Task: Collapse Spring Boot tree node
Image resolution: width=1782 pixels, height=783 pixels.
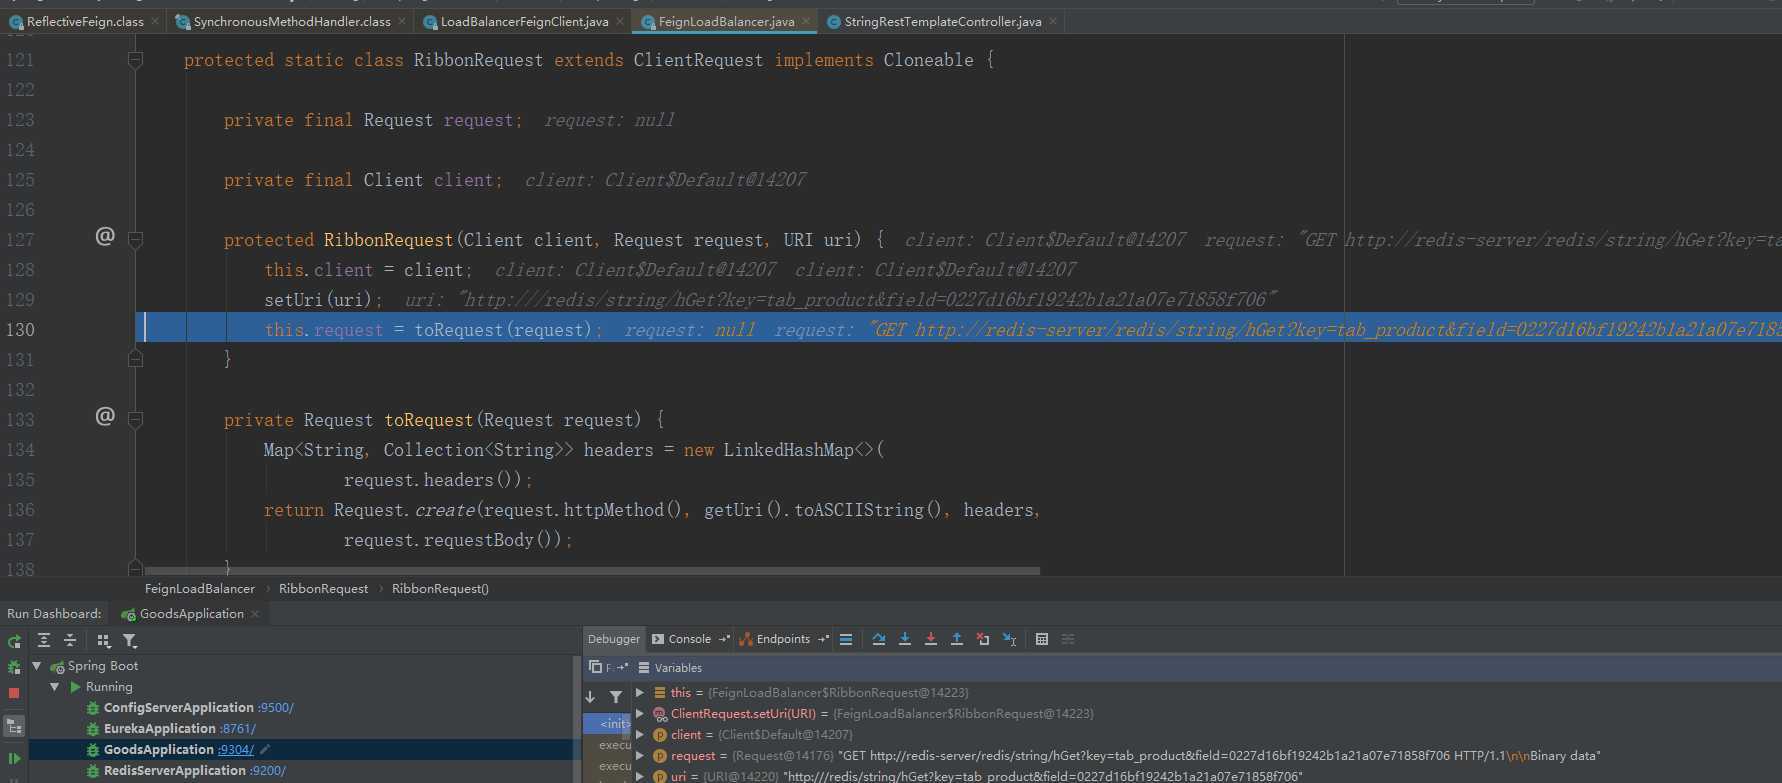Action: (37, 666)
